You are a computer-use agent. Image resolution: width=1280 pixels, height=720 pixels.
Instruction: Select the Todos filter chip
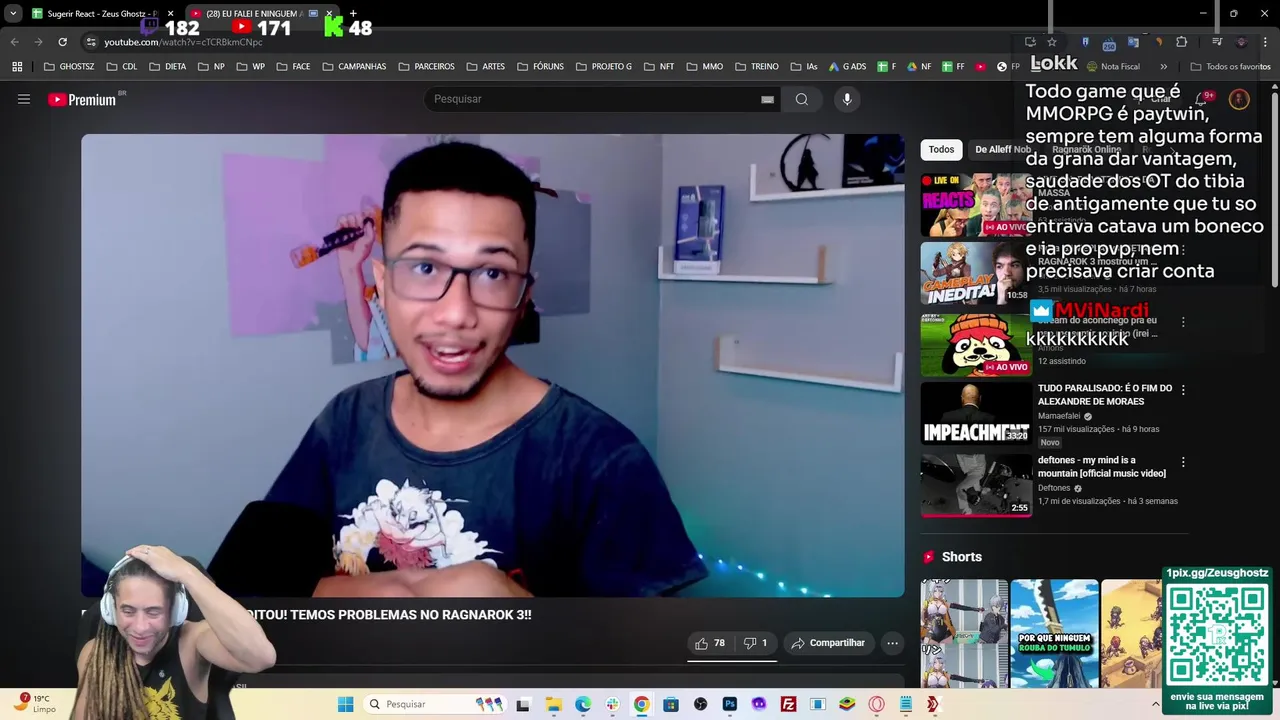[x=941, y=149]
